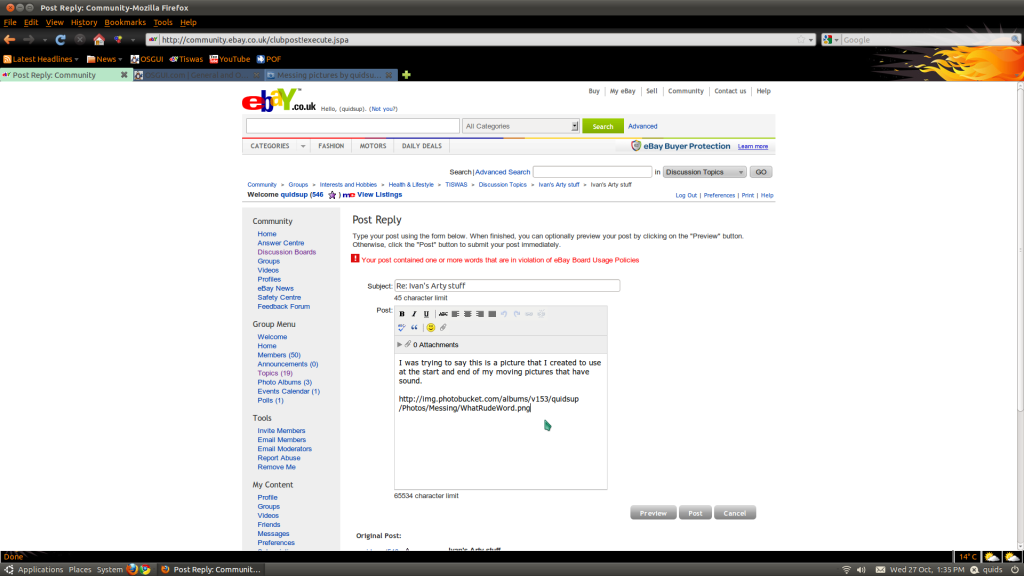Open the Discussion Topics search dropdown
Screen dimensions: 1024x576
(x=705, y=172)
